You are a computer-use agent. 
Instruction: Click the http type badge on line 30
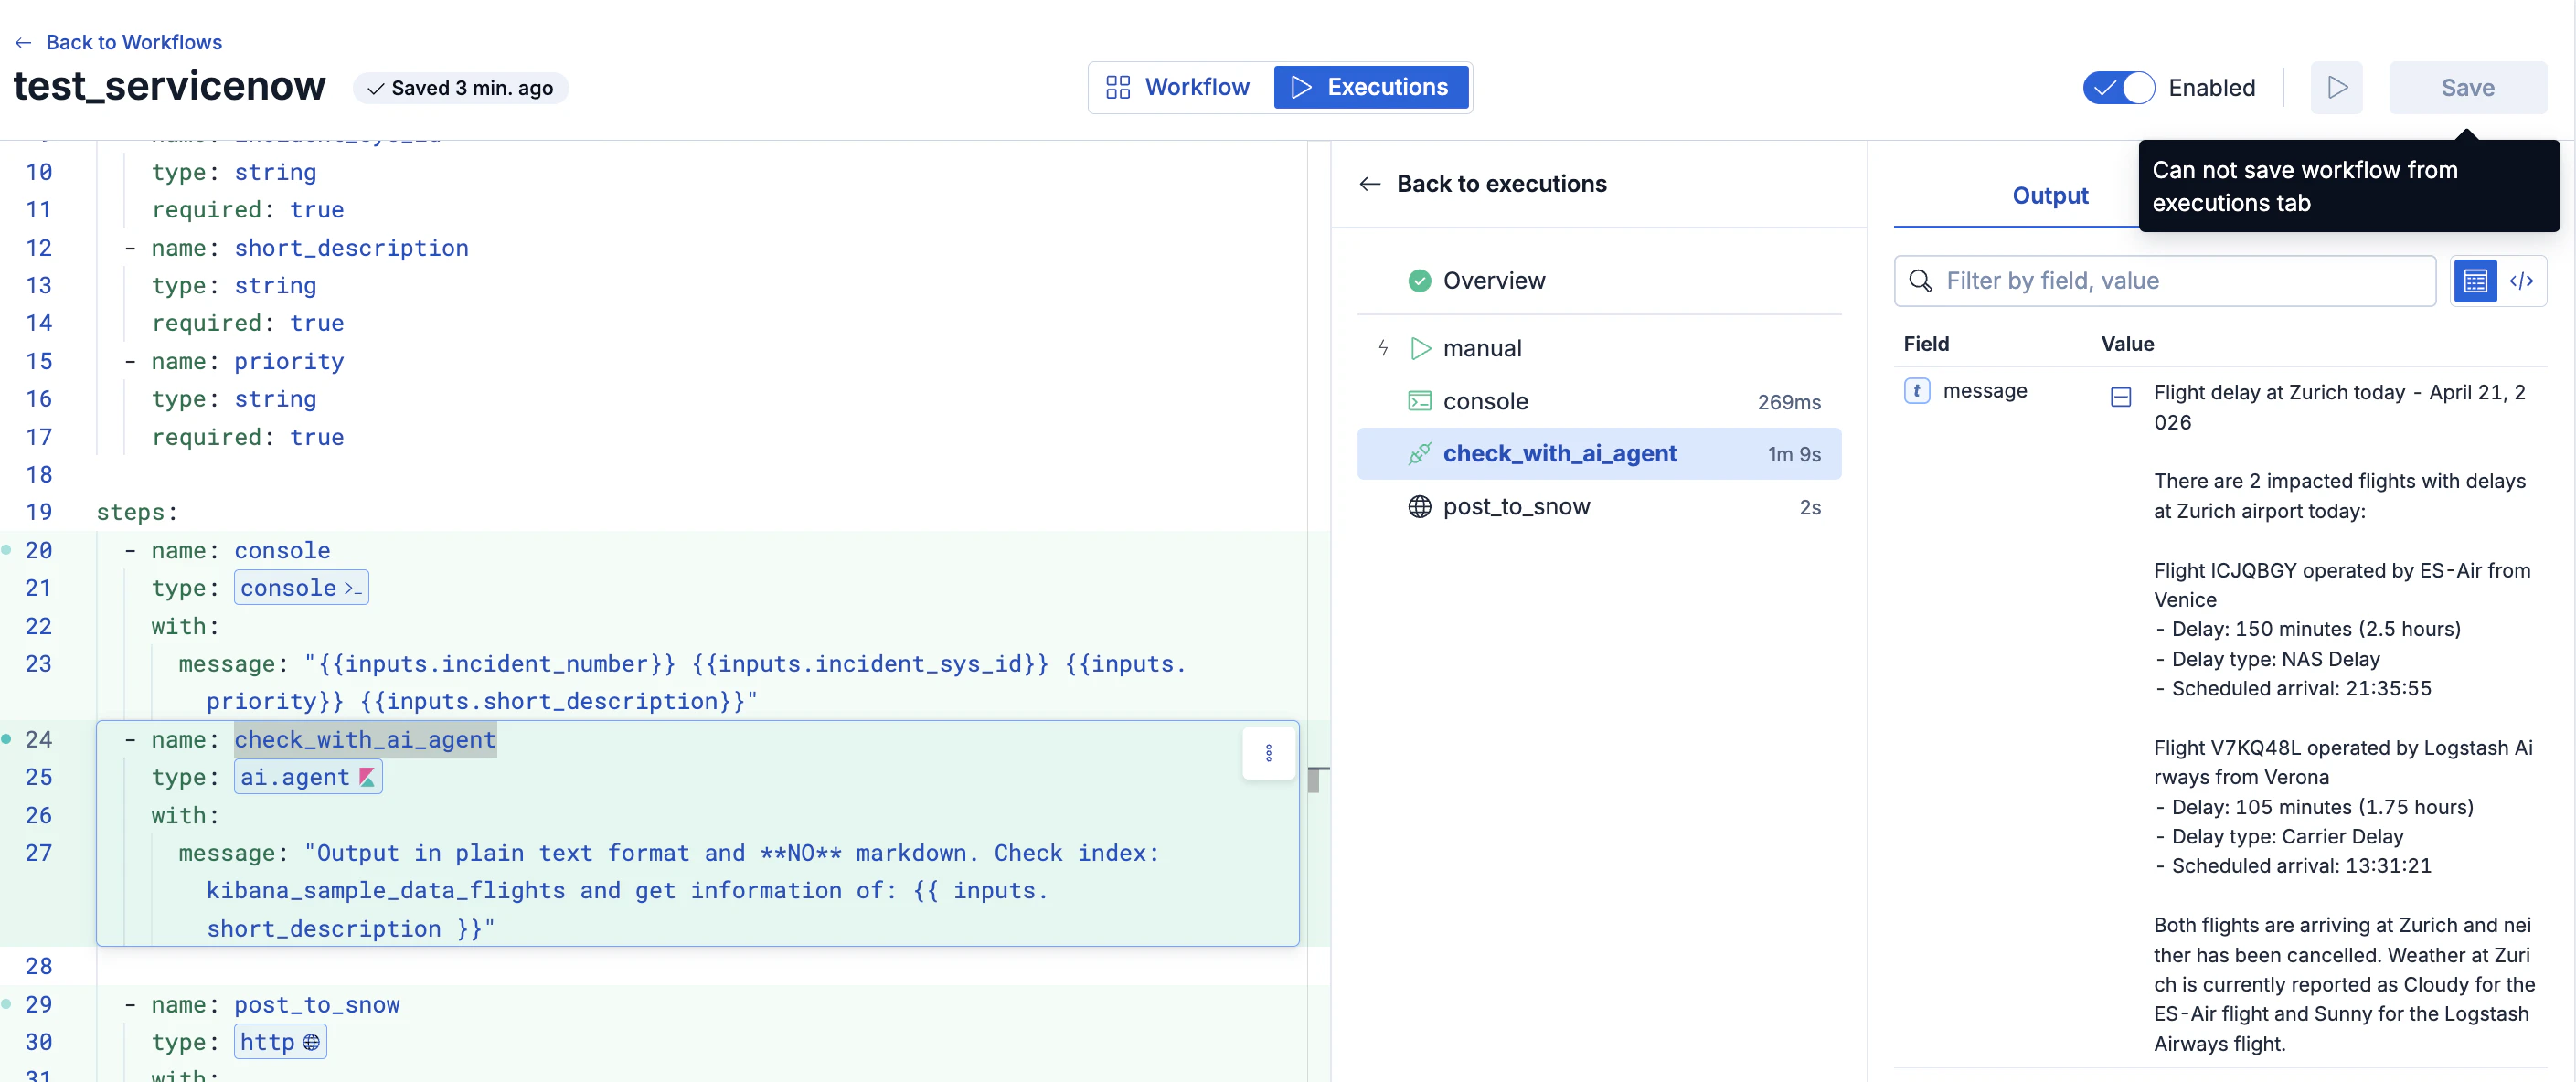(280, 1042)
